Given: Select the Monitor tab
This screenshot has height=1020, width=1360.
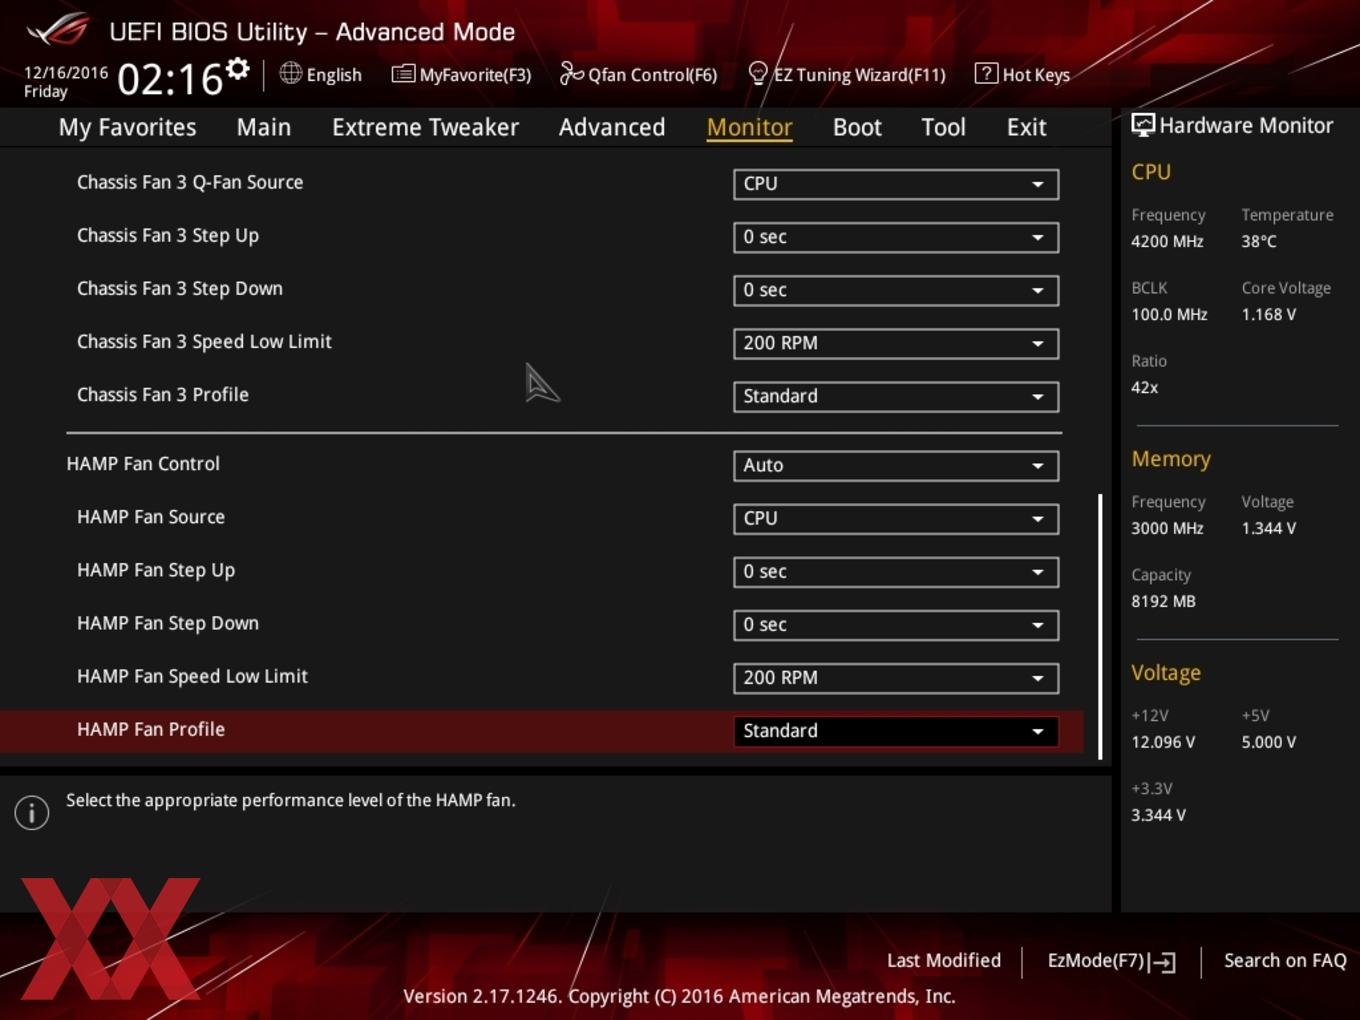Looking at the screenshot, I should point(750,127).
